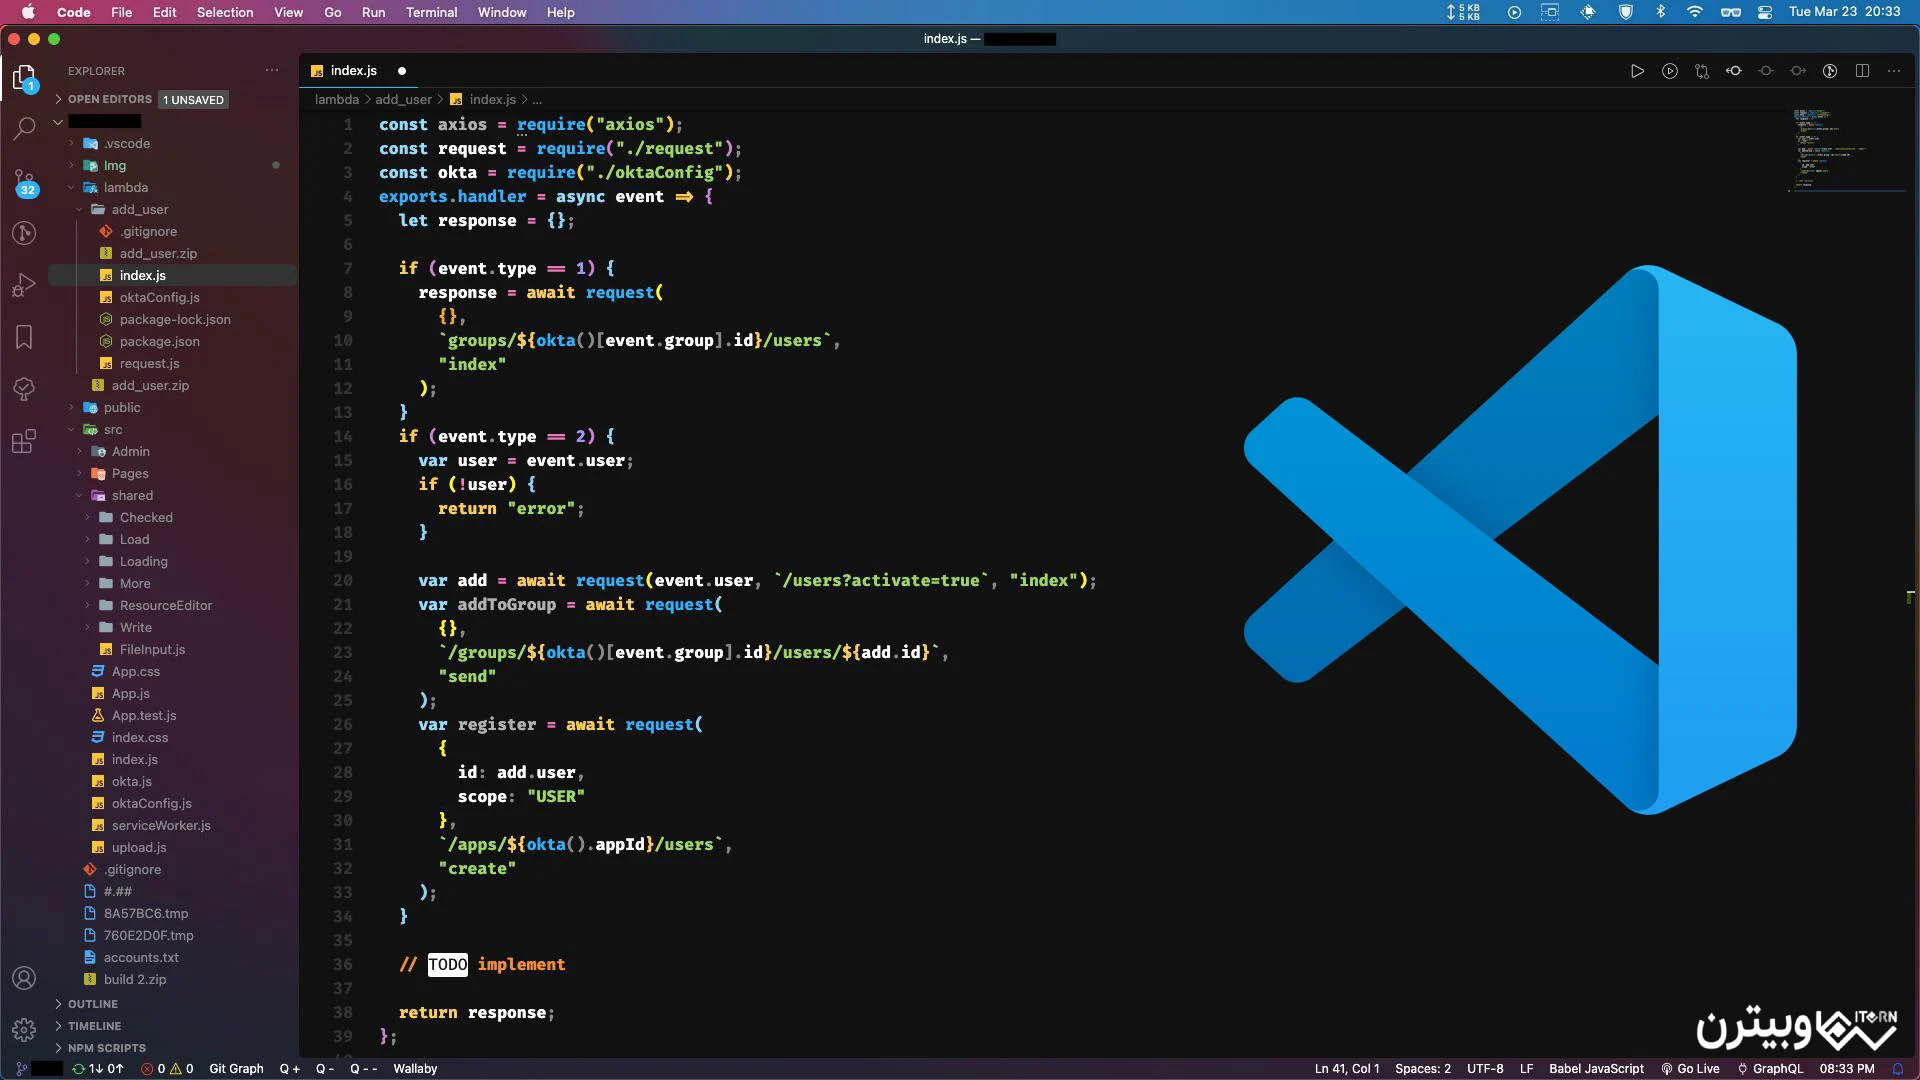This screenshot has width=1920, height=1080.
Task: Expand the NPM Scripts section
Action: pos(106,1048)
